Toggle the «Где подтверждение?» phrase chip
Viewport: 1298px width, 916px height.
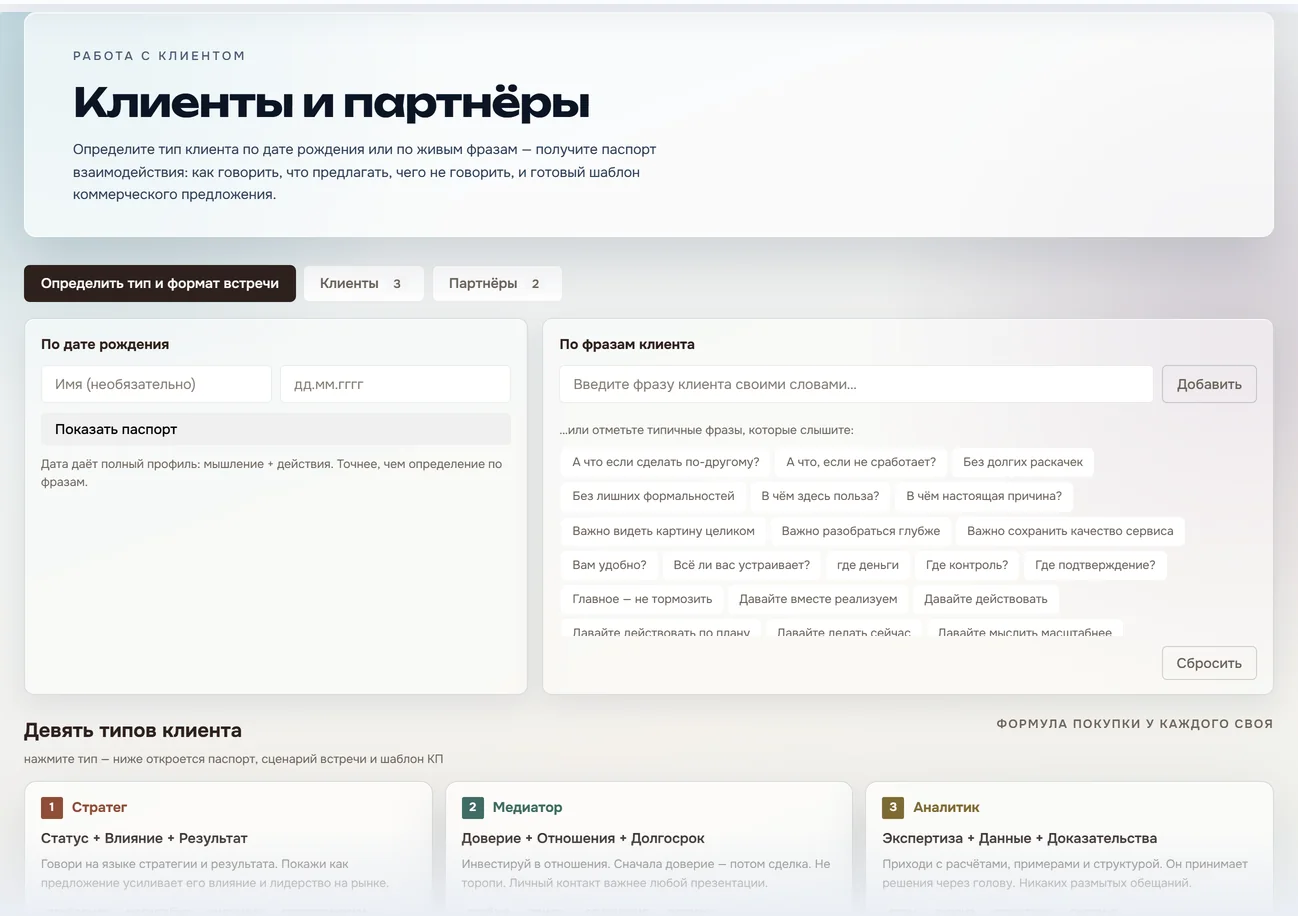click(1095, 565)
